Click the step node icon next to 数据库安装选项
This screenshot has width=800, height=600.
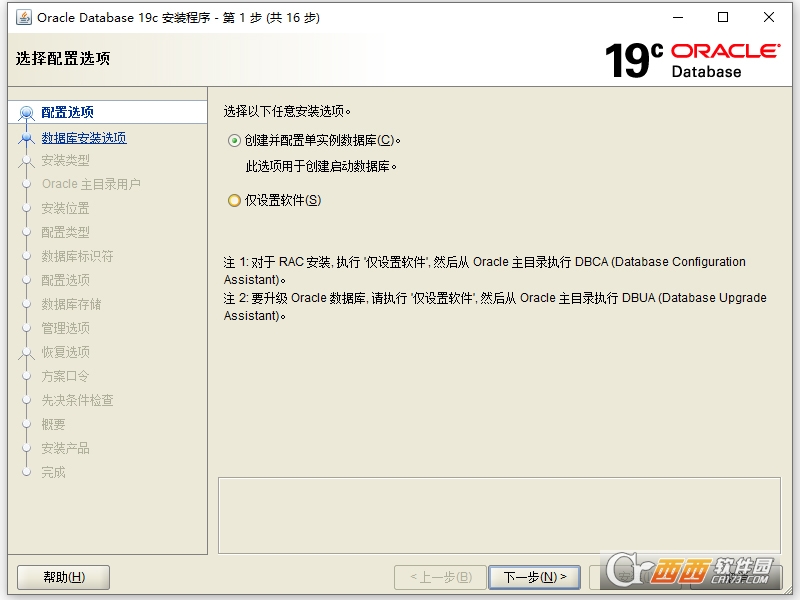click(26, 138)
